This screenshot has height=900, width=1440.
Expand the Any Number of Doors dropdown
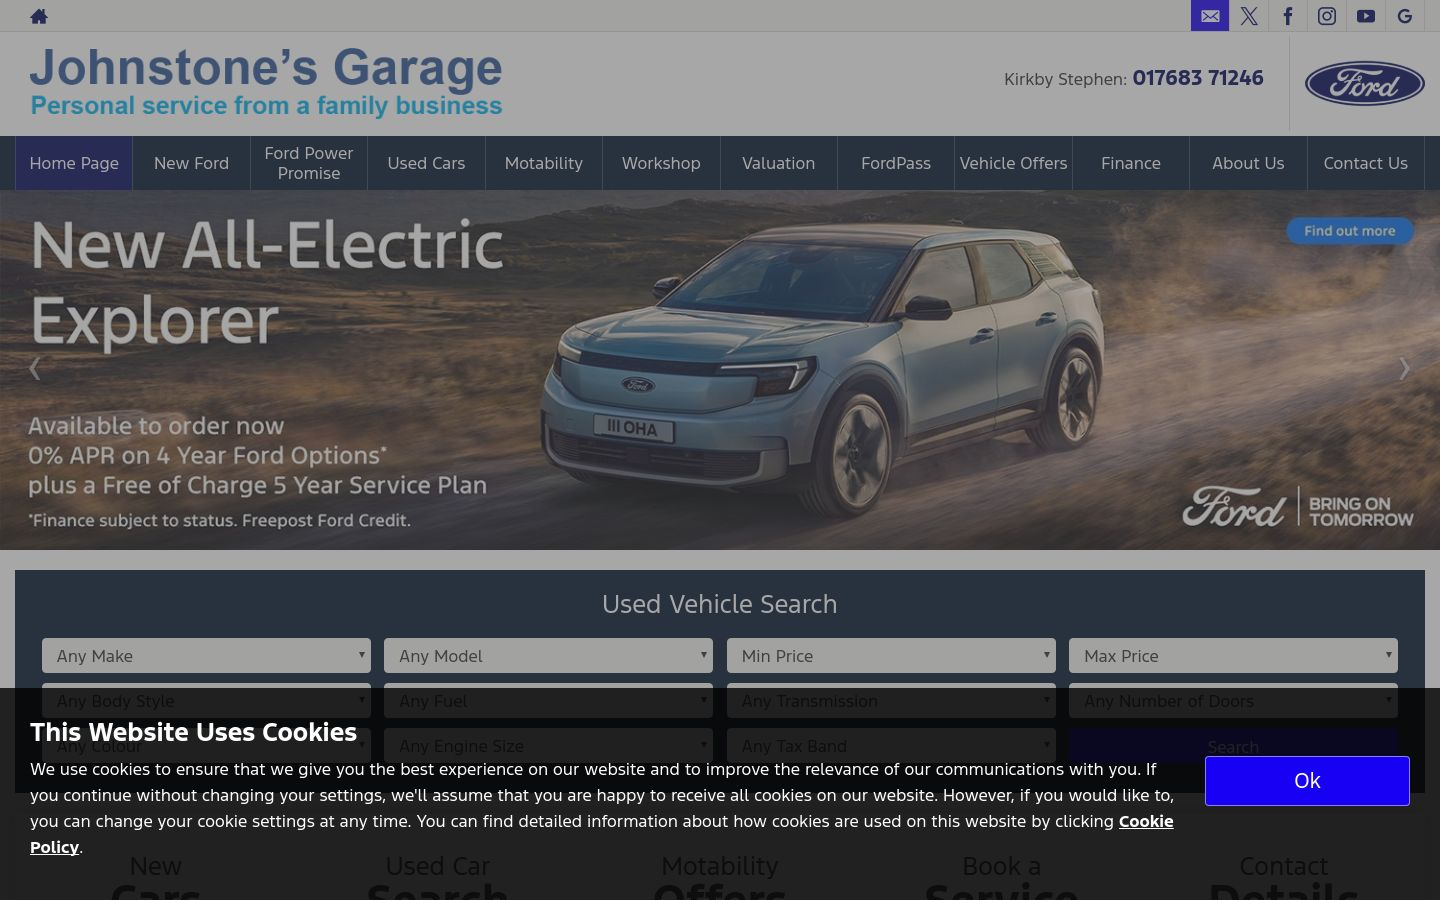(1233, 701)
